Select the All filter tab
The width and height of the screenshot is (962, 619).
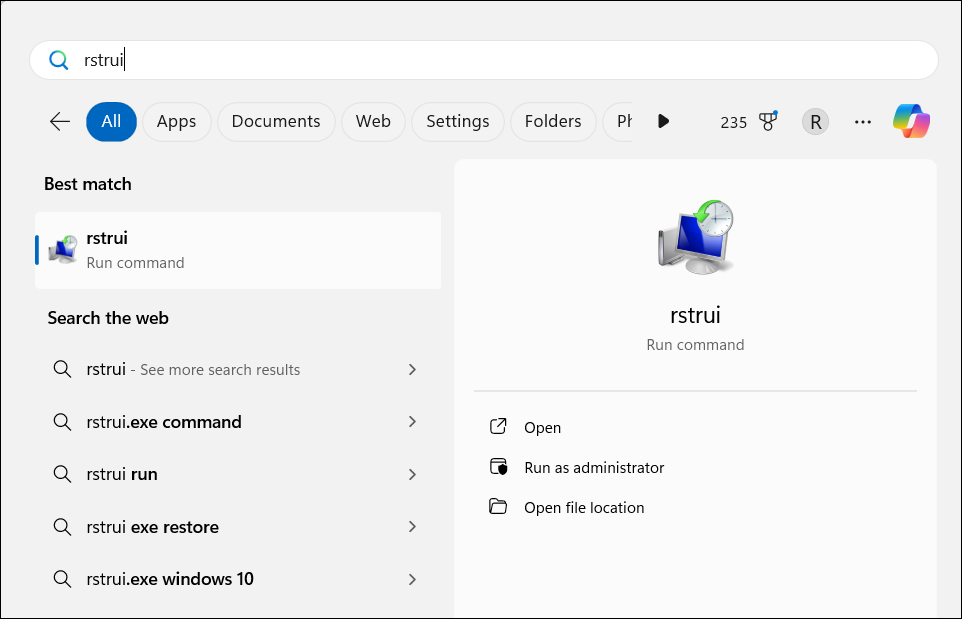[111, 121]
